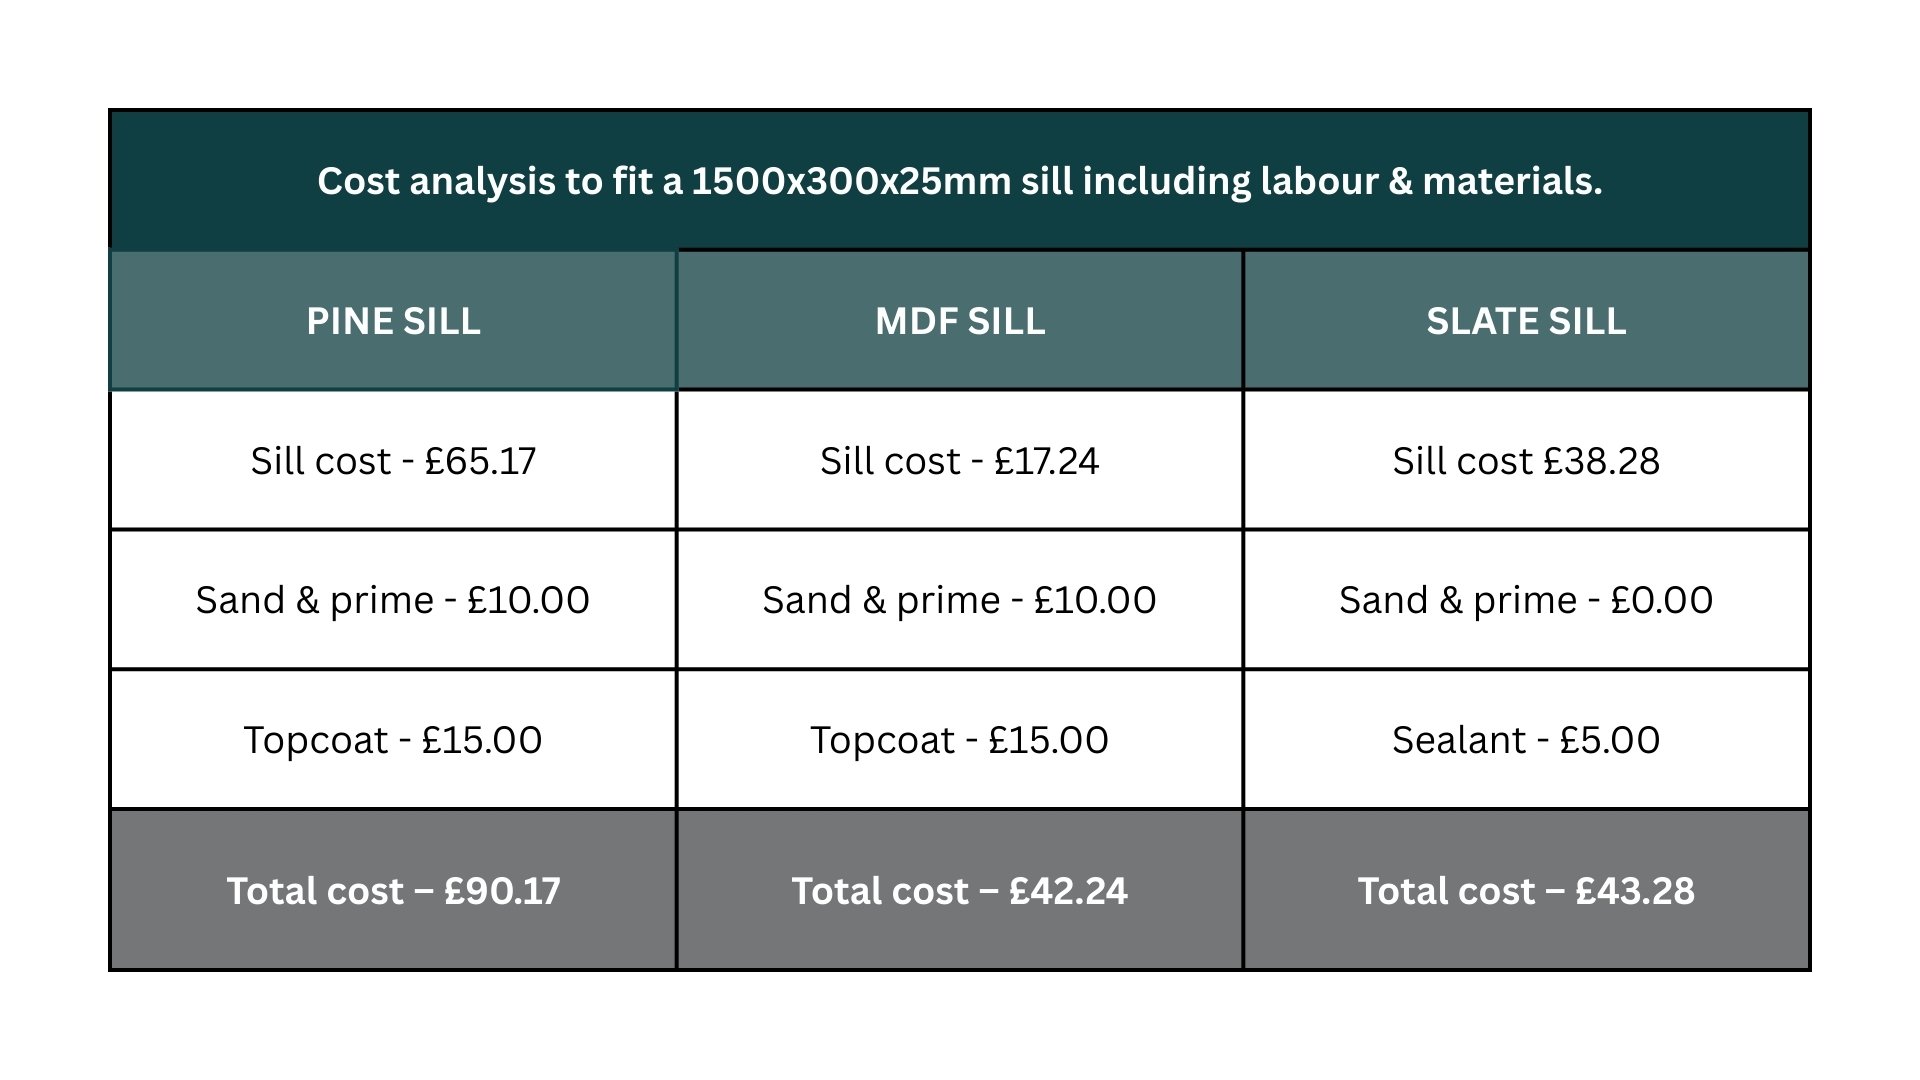Image resolution: width=1920 pixels, height=1080 pixels.
Task: Select MDF Sand & prime £10.00 cell
Action: [960, 600]
